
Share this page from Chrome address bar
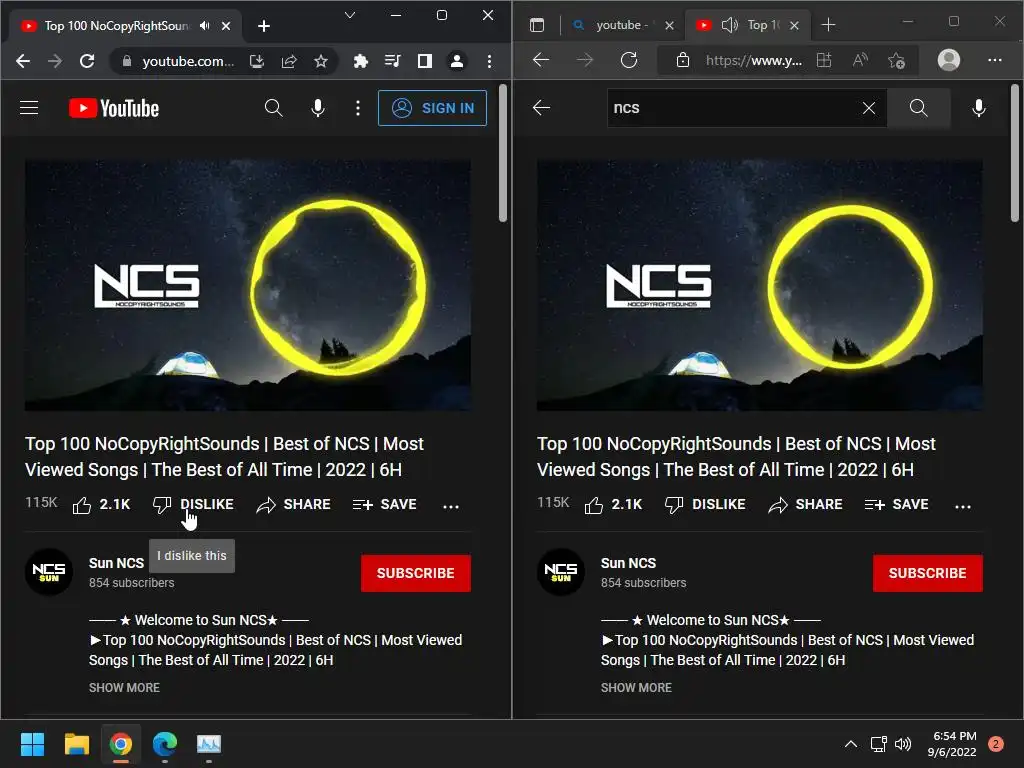(x=289, y=61)
